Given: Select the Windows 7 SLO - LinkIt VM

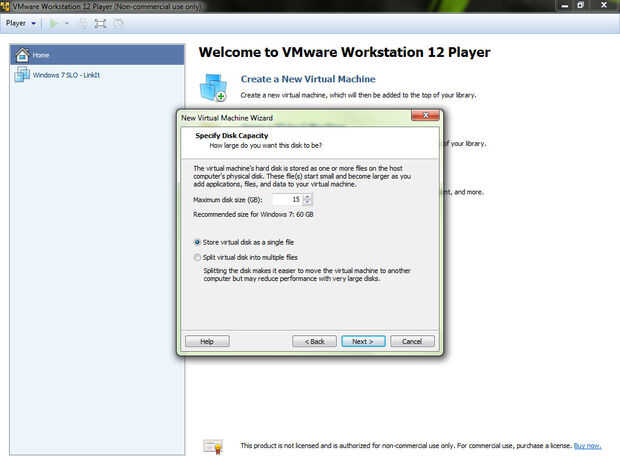Looking at the screenshot, I should click(97, 75).
